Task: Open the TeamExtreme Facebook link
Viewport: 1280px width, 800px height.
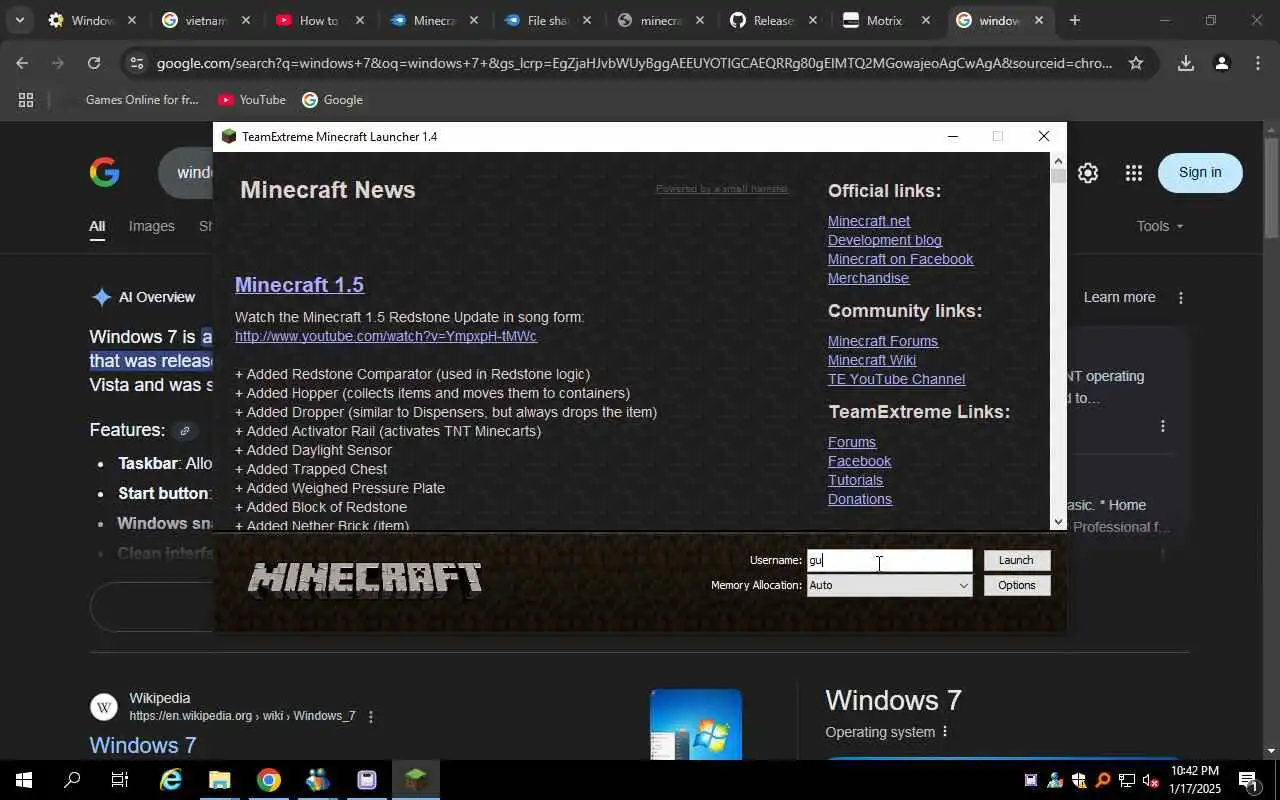Action: coord(859,461)
